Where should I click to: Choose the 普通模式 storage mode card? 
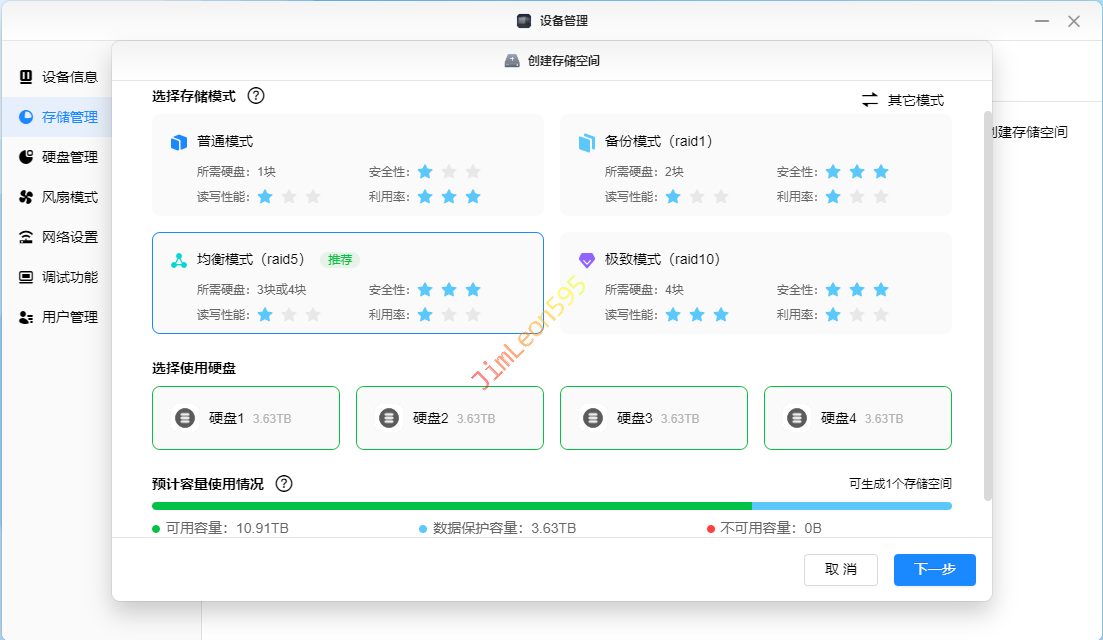pyautogui.click(x=347, y=165)
